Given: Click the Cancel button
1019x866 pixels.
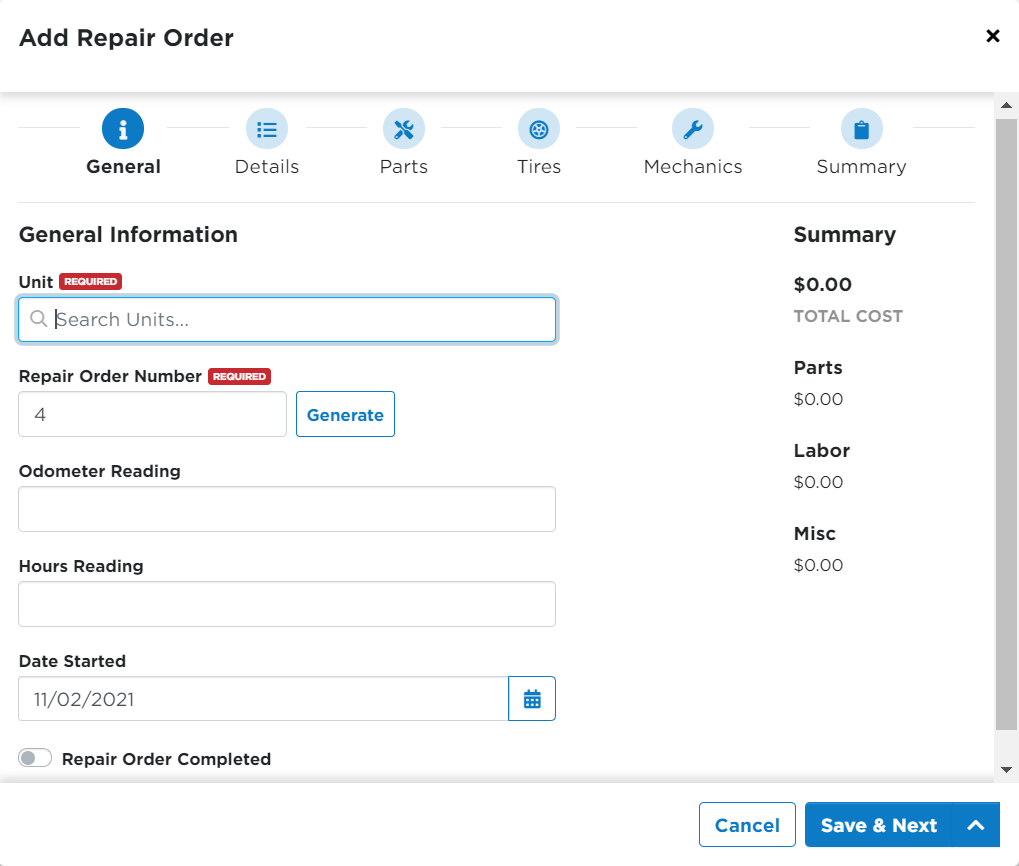Looking at the screenshot, I should coord(747,825).
